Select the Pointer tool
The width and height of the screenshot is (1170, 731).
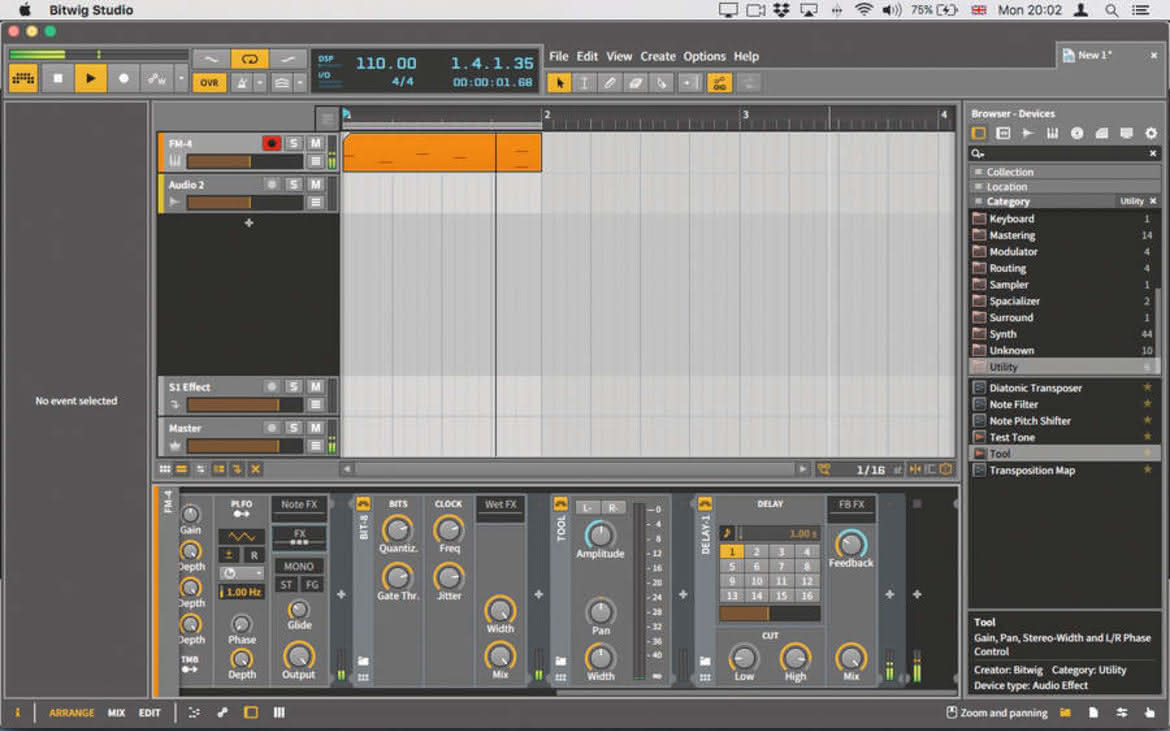click(559, 83)
